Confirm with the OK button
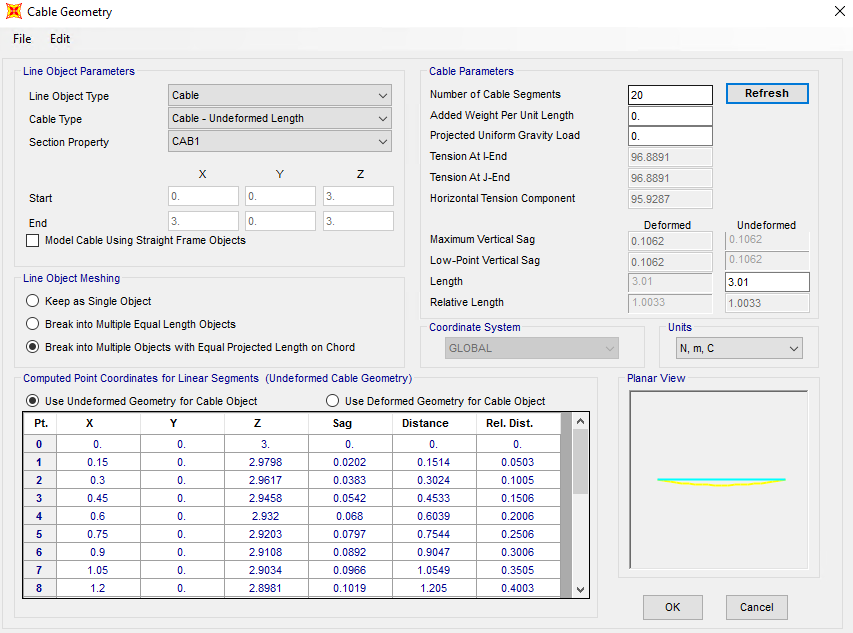The width and height of the screenshot is (853, 633). (x=672, y=607)
